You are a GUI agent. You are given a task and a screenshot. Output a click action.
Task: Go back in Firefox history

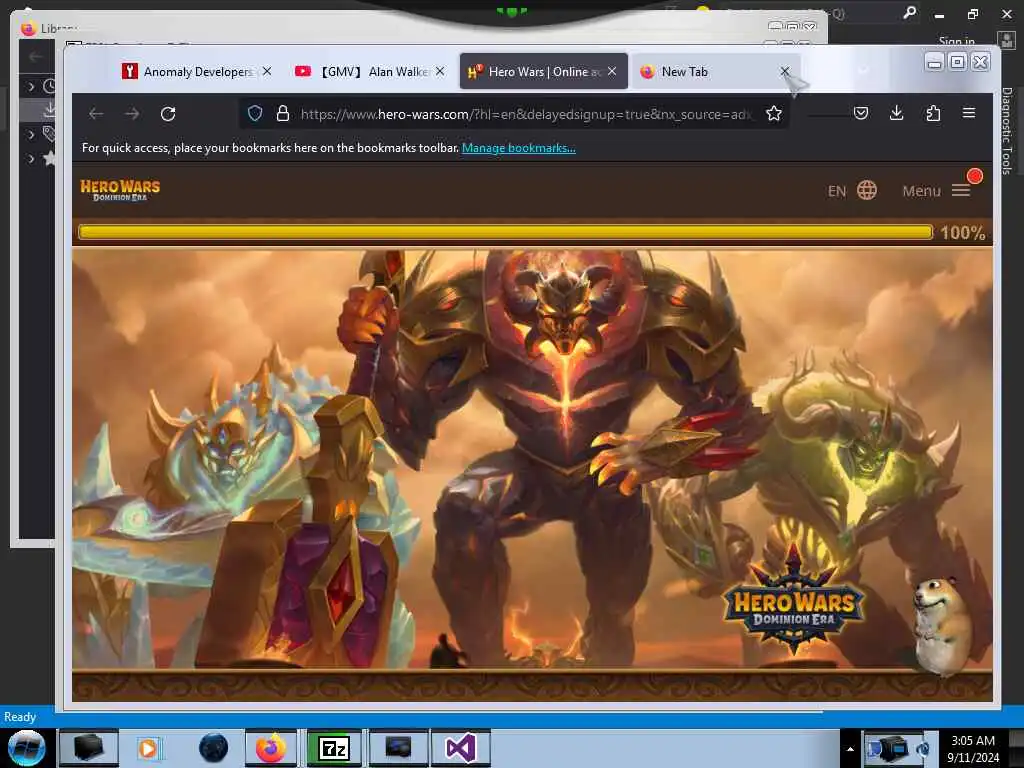coord(96,114)
